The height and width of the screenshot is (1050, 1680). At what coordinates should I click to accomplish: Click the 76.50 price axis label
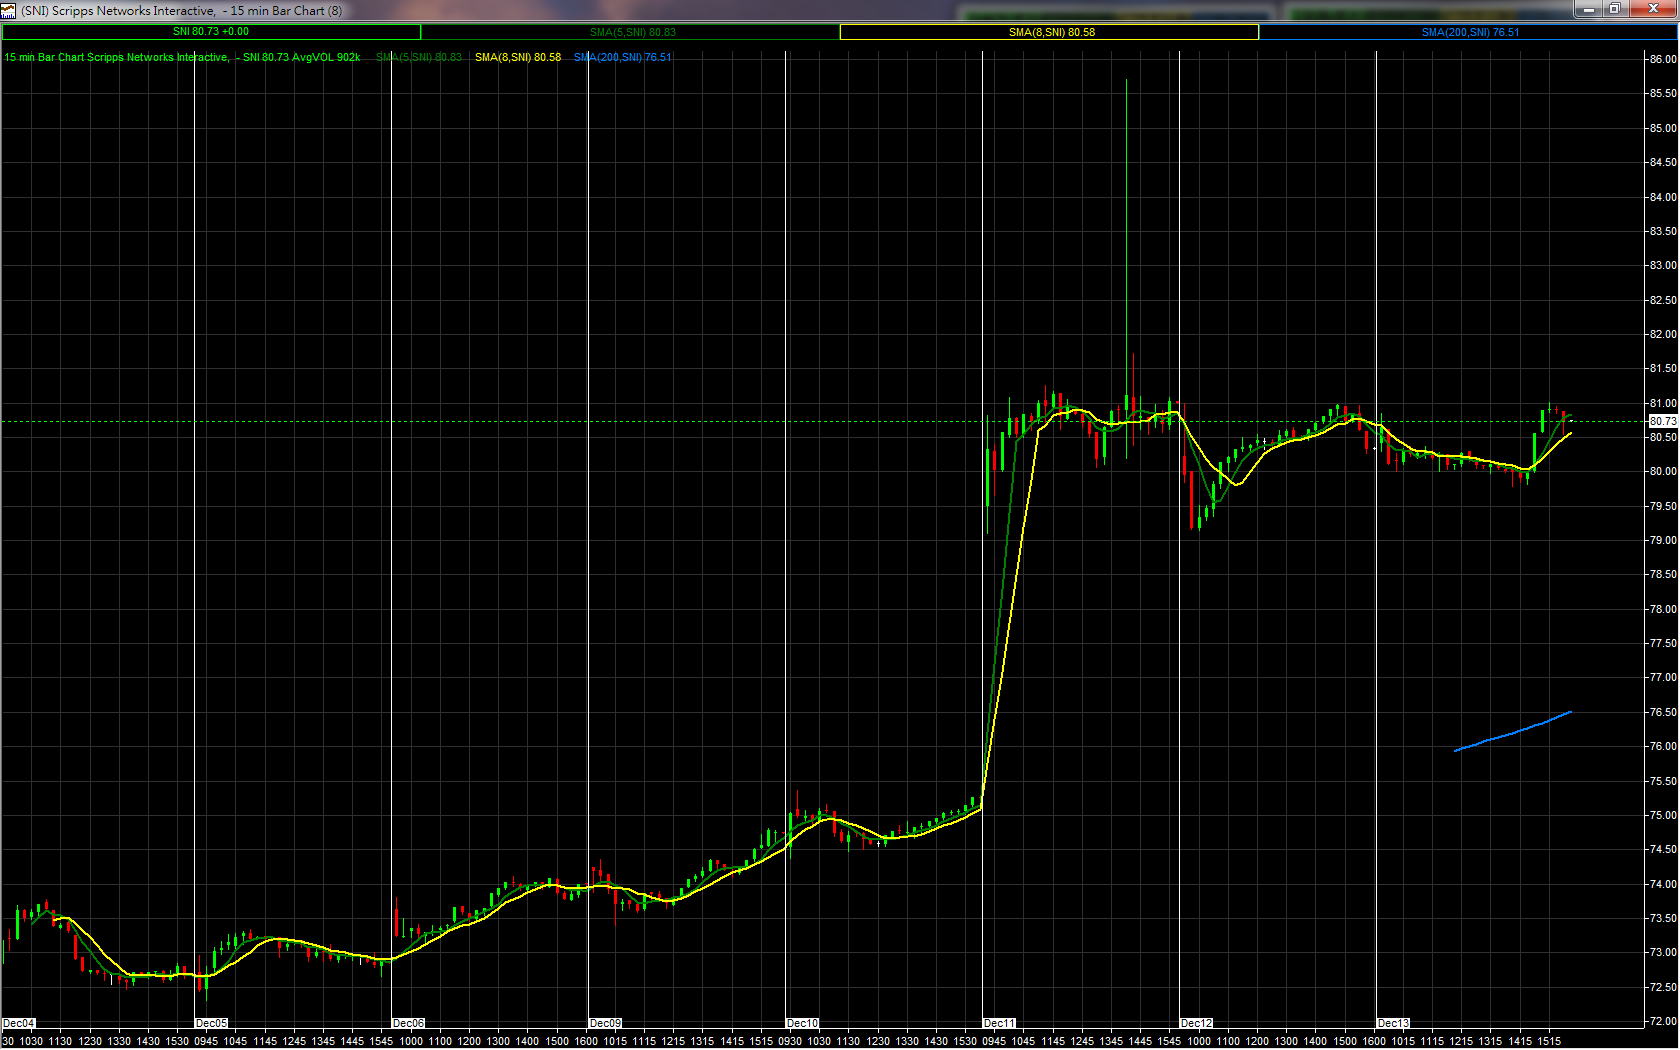(x=1663, y=712)
